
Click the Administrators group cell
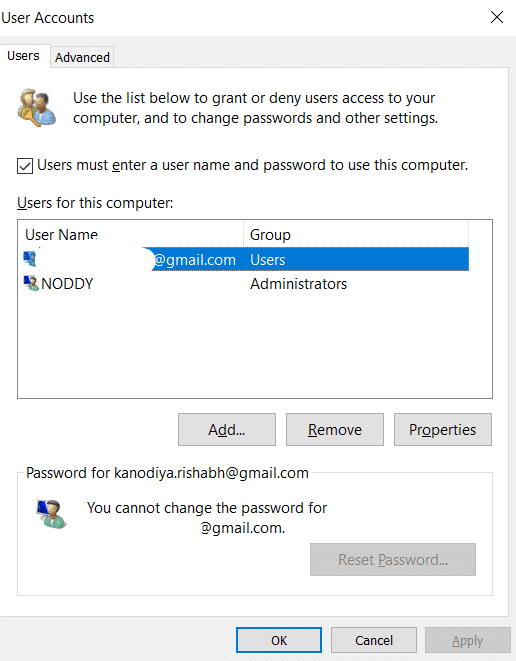[298, 284]
